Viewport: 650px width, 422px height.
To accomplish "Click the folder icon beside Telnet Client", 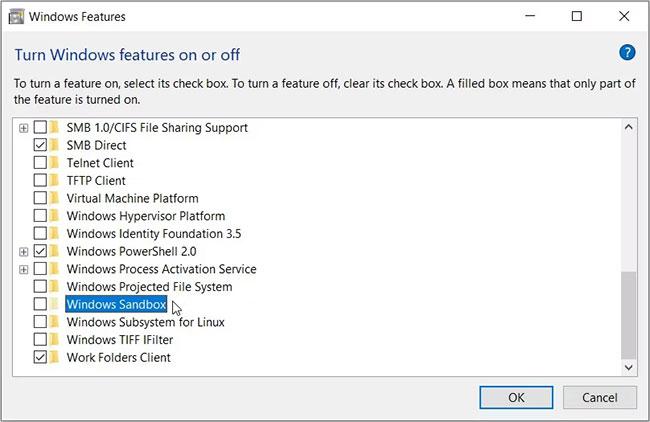I will click(x=56, y=163).
